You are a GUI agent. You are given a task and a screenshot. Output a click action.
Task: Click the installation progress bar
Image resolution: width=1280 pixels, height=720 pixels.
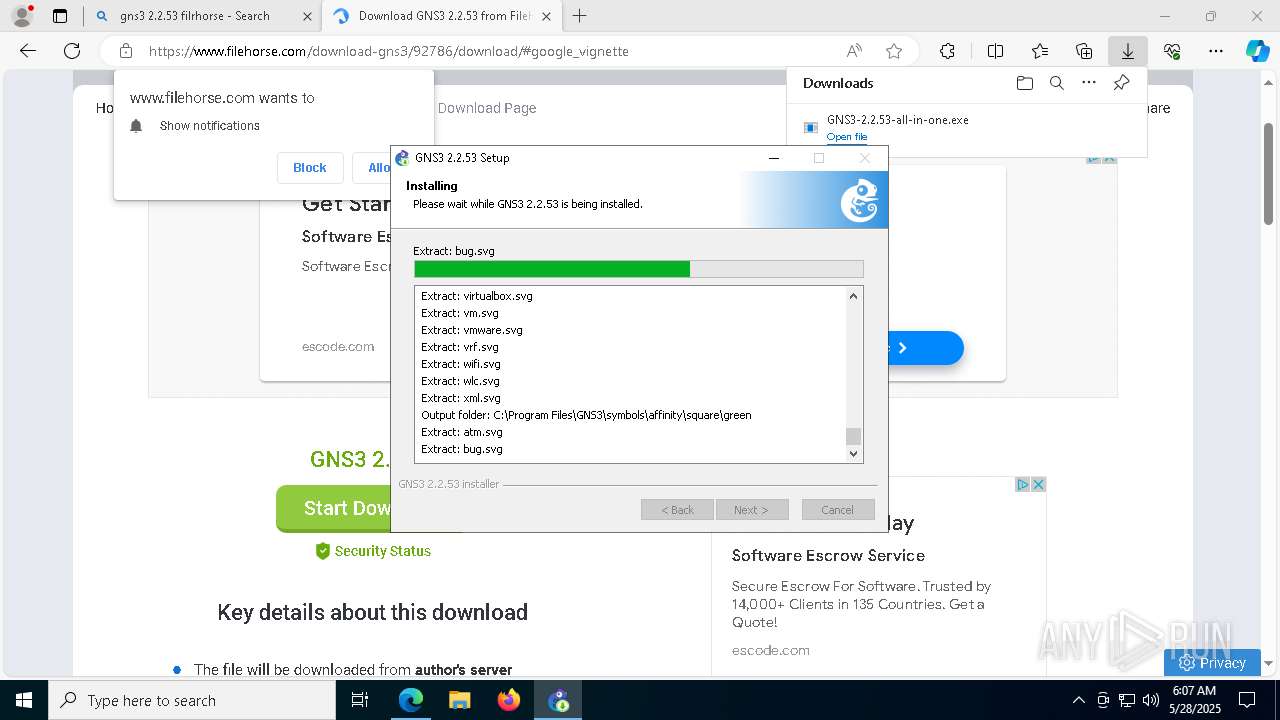pos(638,269)
